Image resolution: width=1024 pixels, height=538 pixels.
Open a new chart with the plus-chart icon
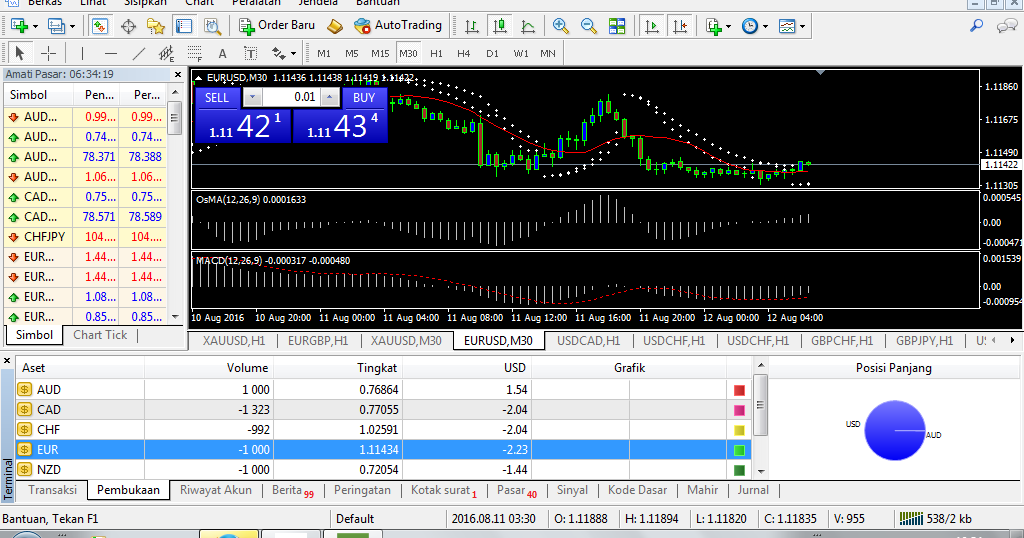[x=19, y=26]
